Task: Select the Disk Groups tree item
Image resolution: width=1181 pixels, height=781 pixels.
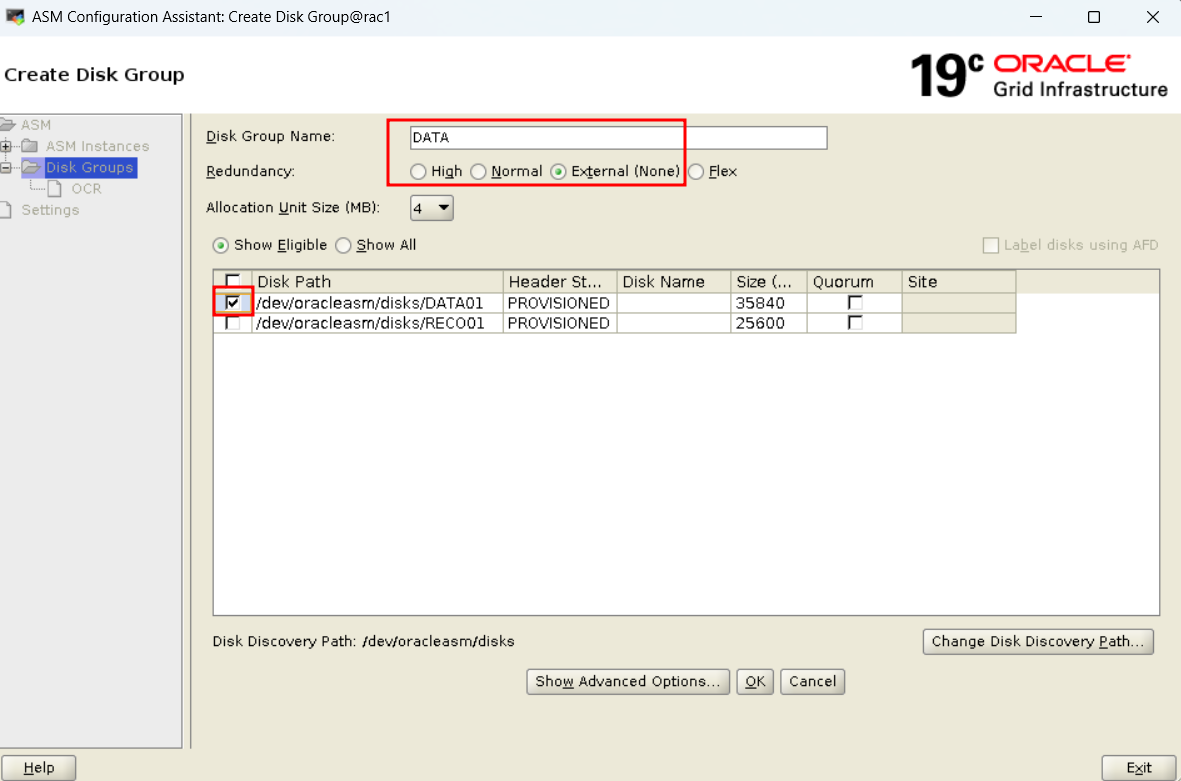Action: click(90, 167)
